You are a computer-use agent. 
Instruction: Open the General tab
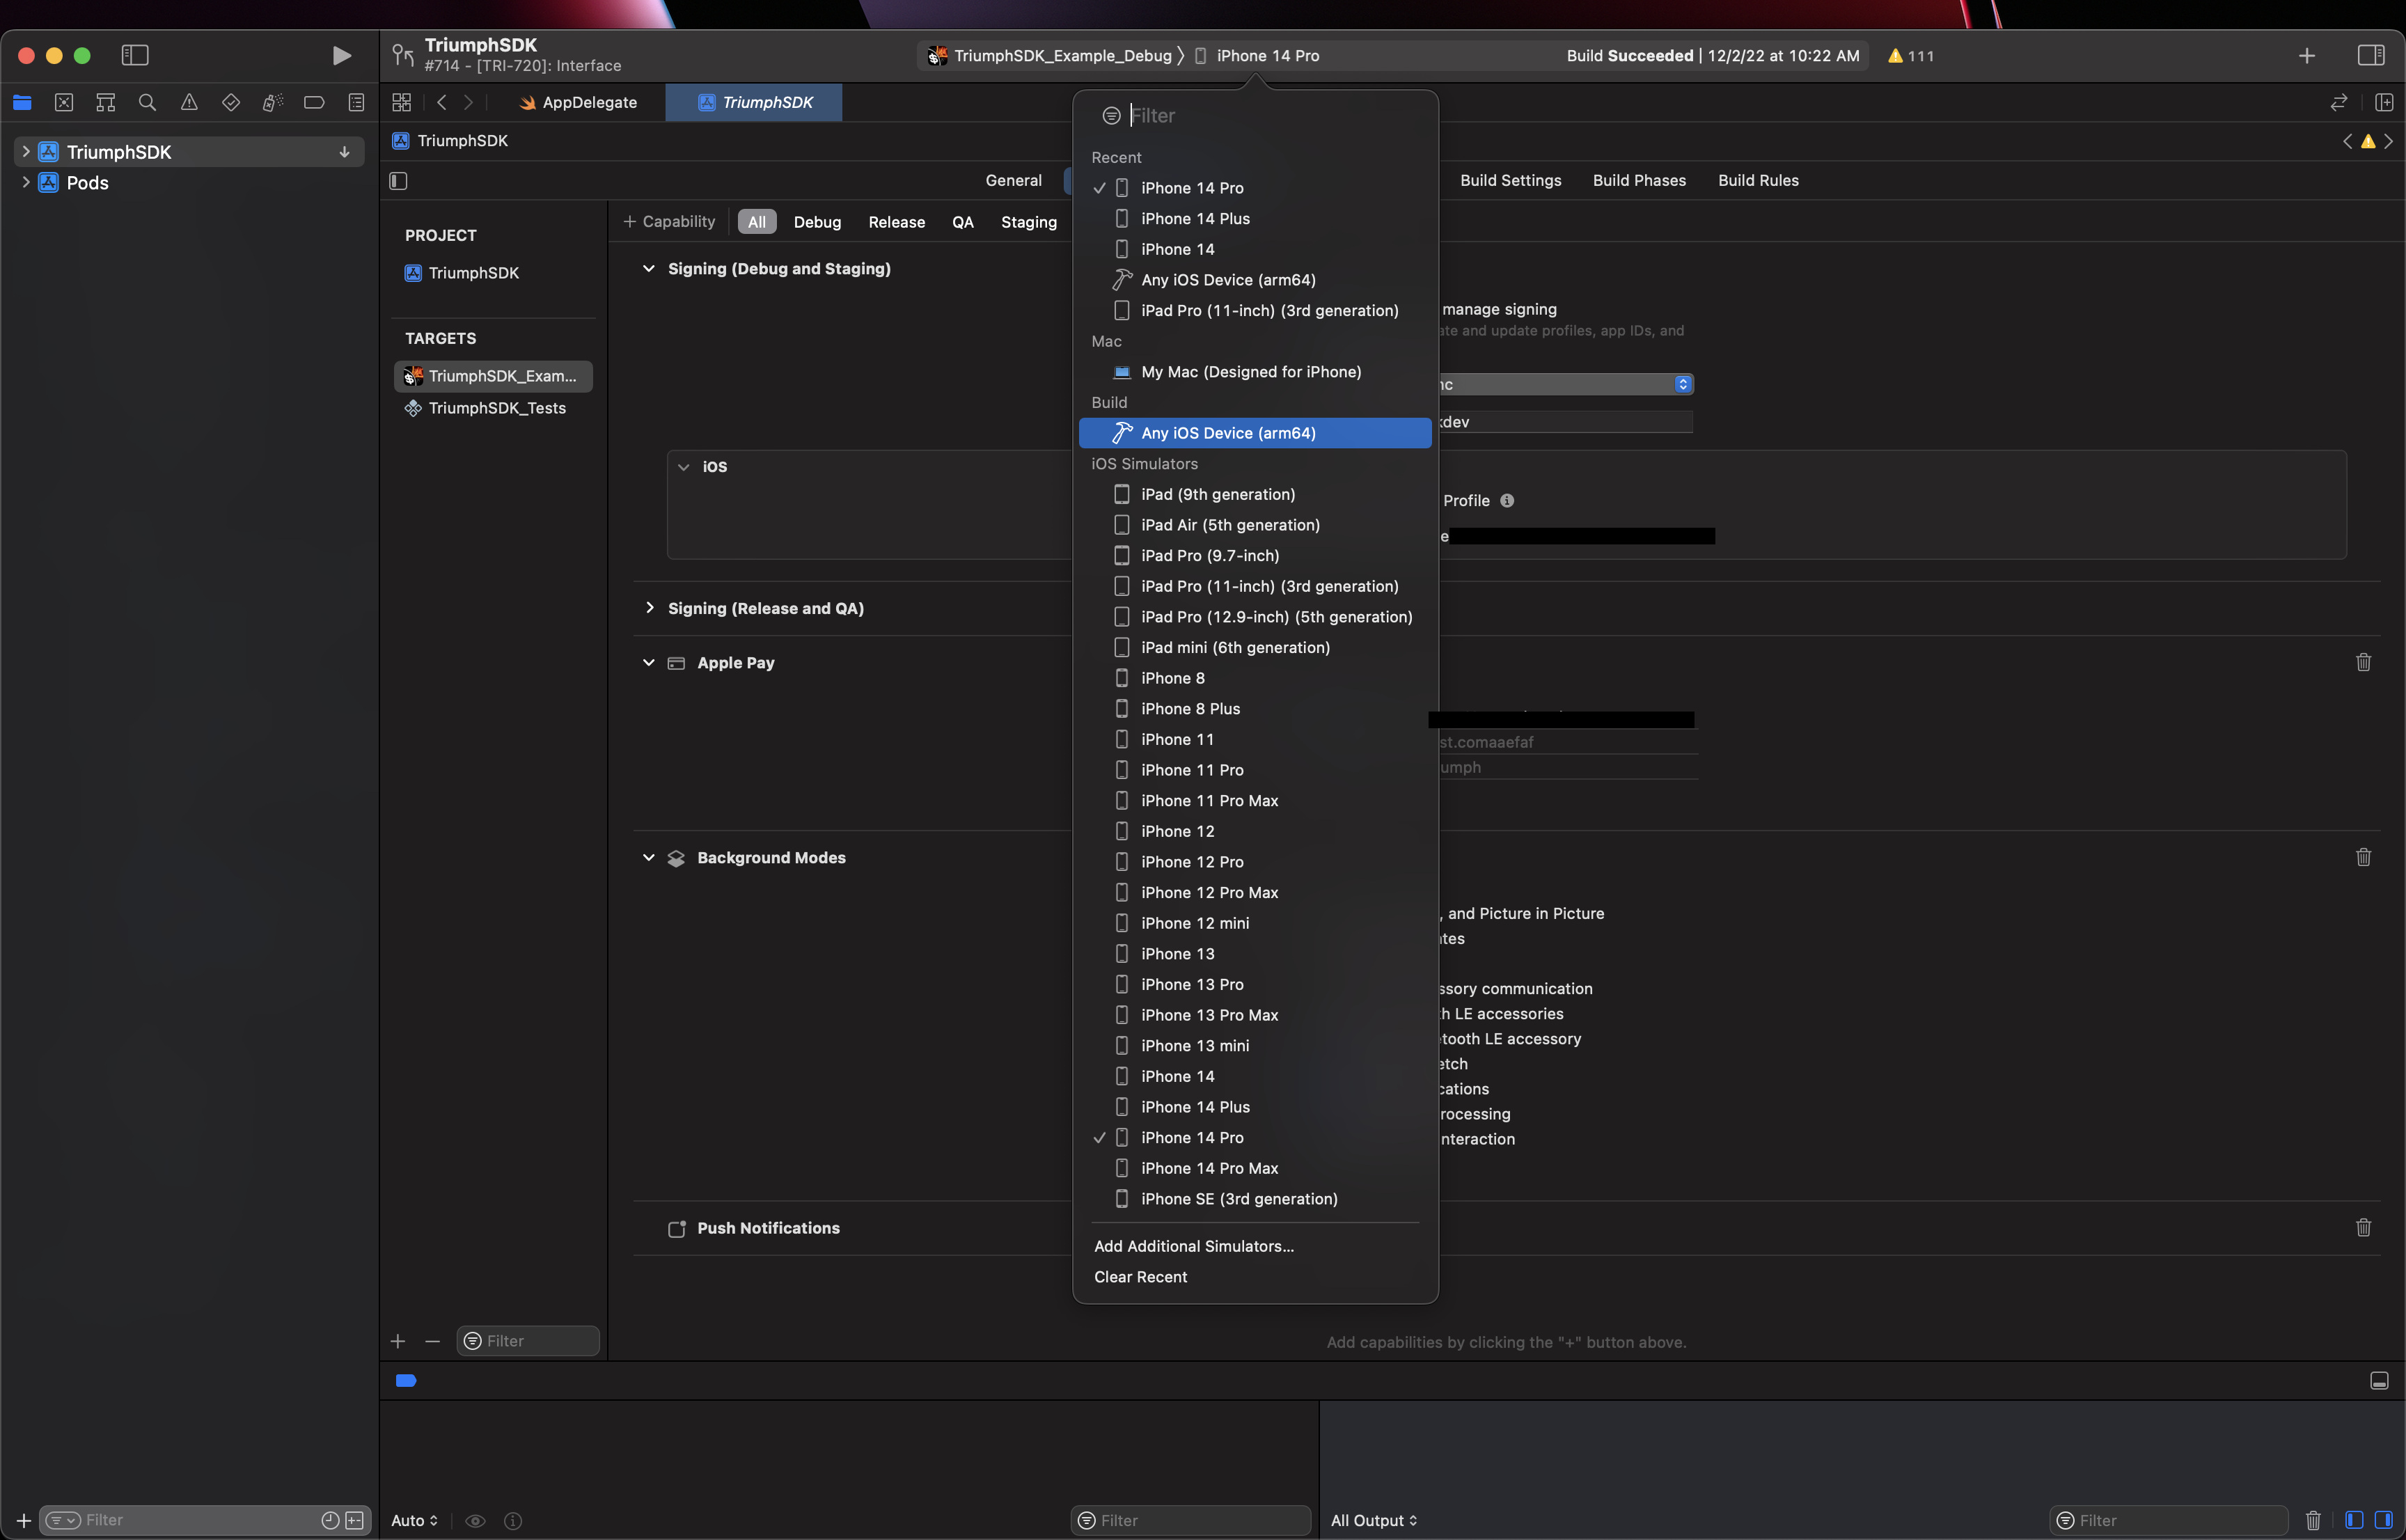(1013, 180)
